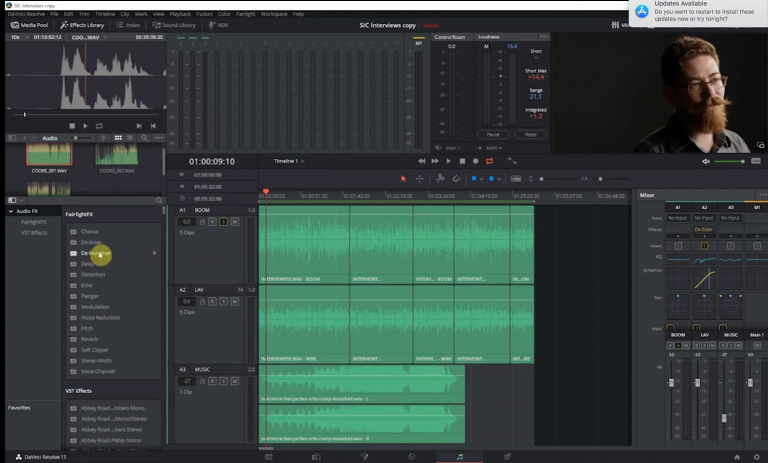Open the 10x zoom dropdown
Image resolution: width=768 pixels, height=463 pixels.
click(20, 37)
